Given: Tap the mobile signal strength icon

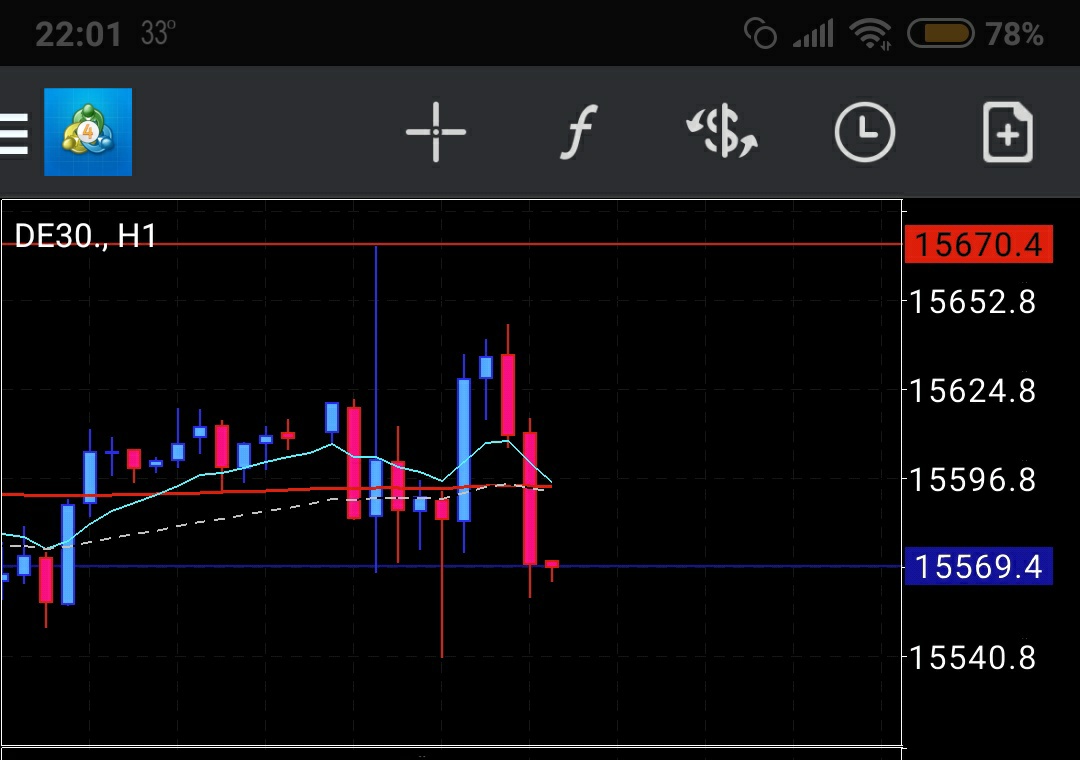Looking at the screenshot, I should (x=813, y=33).
